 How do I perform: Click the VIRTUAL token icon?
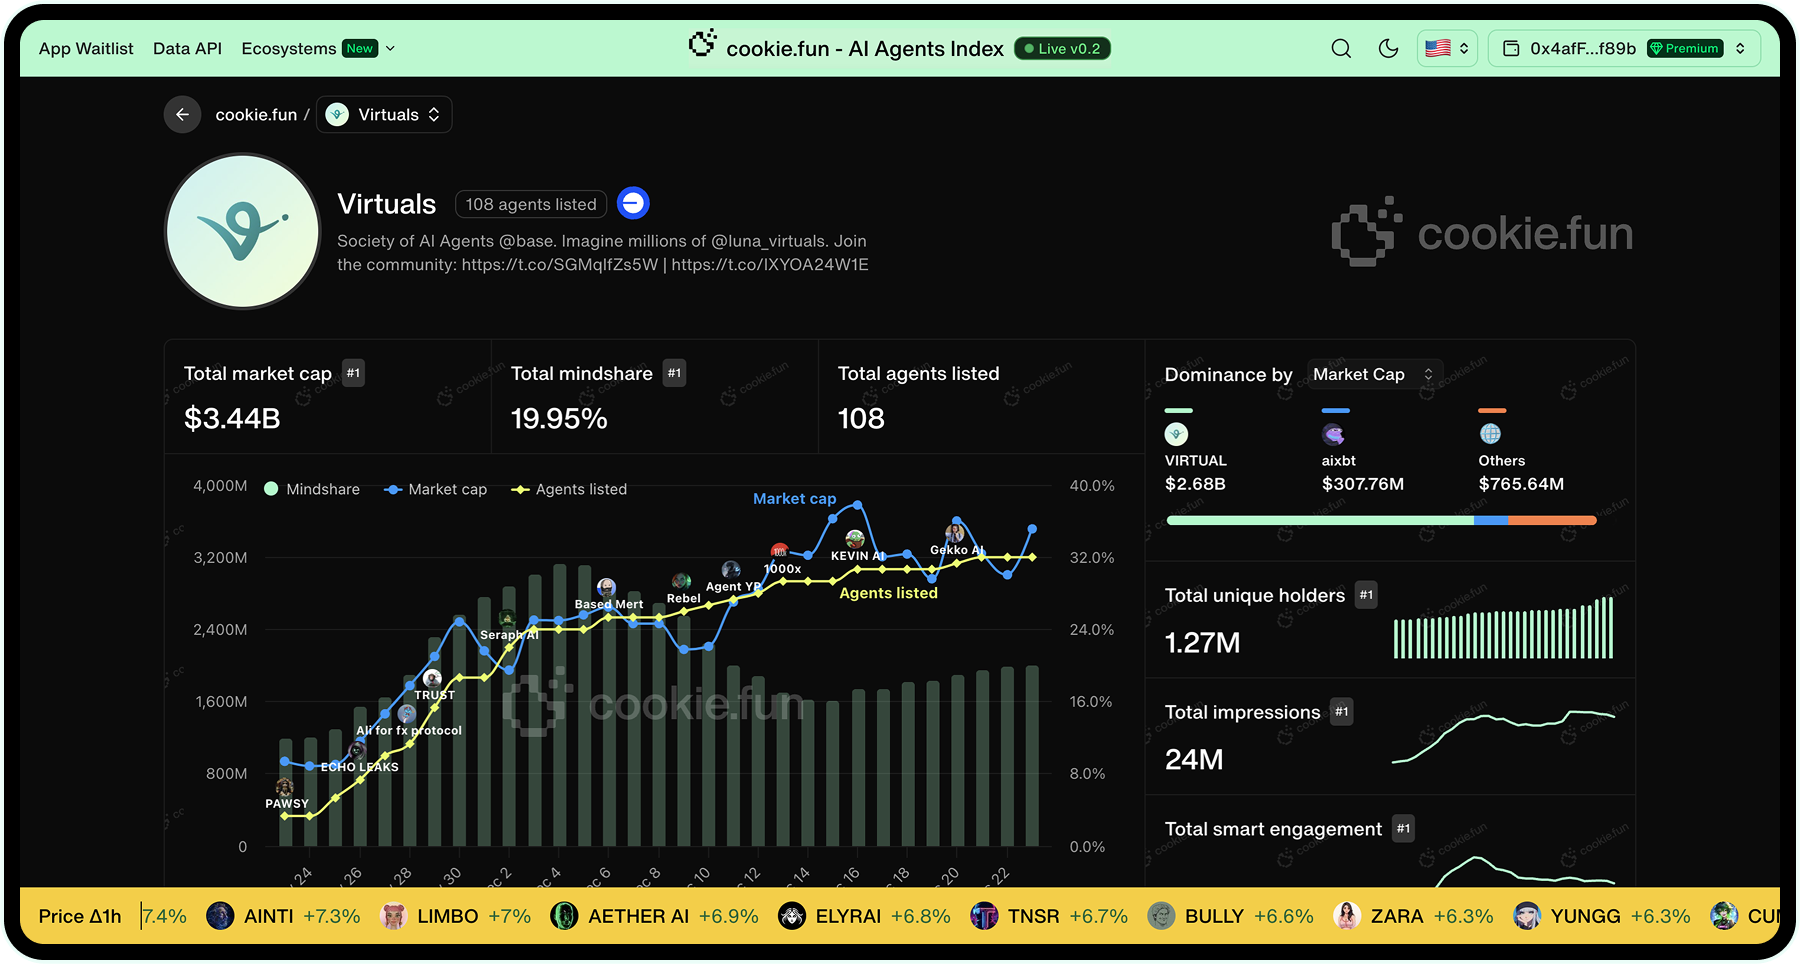pyautogui.click(x=1177, y=434)
